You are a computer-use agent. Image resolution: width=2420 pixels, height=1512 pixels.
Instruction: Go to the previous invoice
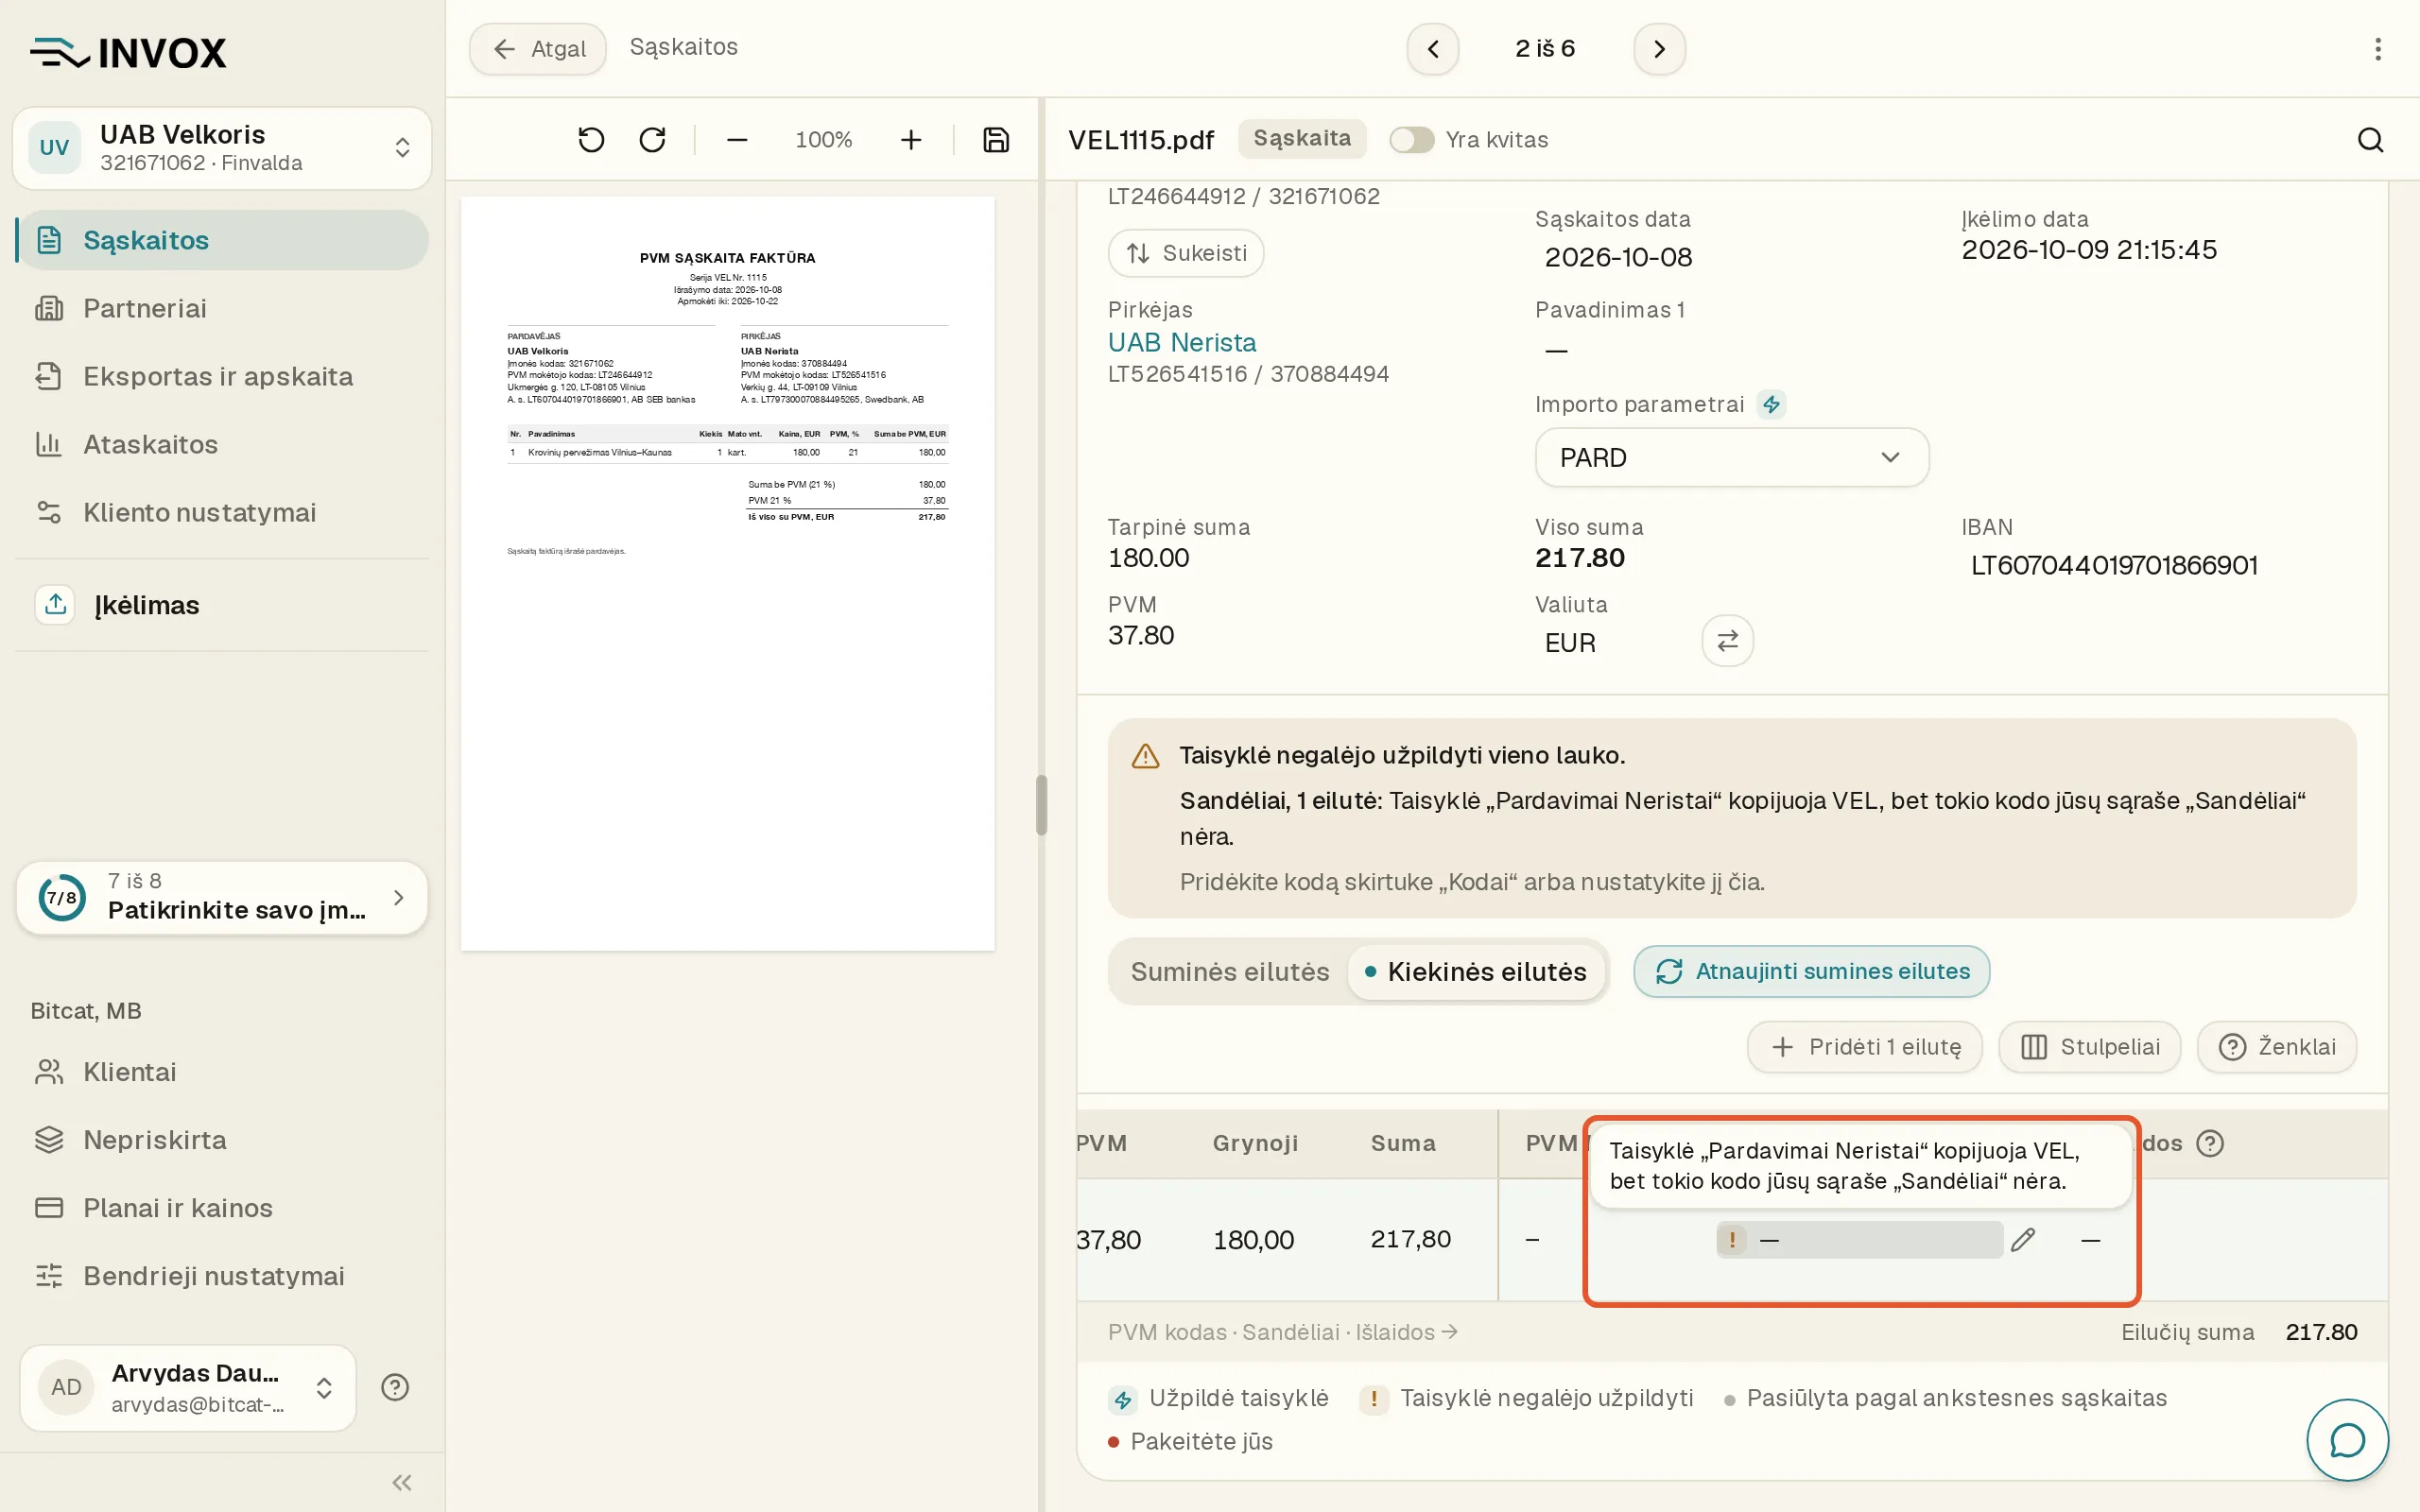1433,49
